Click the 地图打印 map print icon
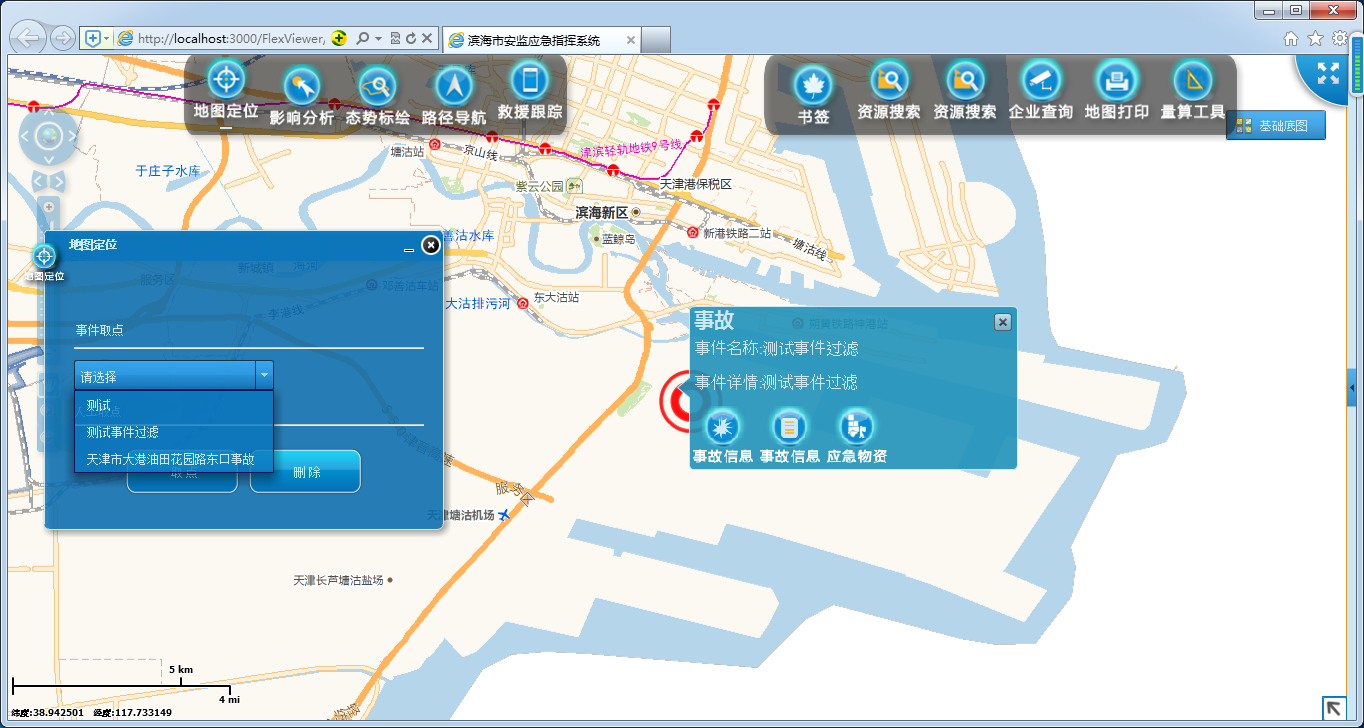Image resolution: width=1364 pixels, height=728 pixels. [x=1116, y=80]
